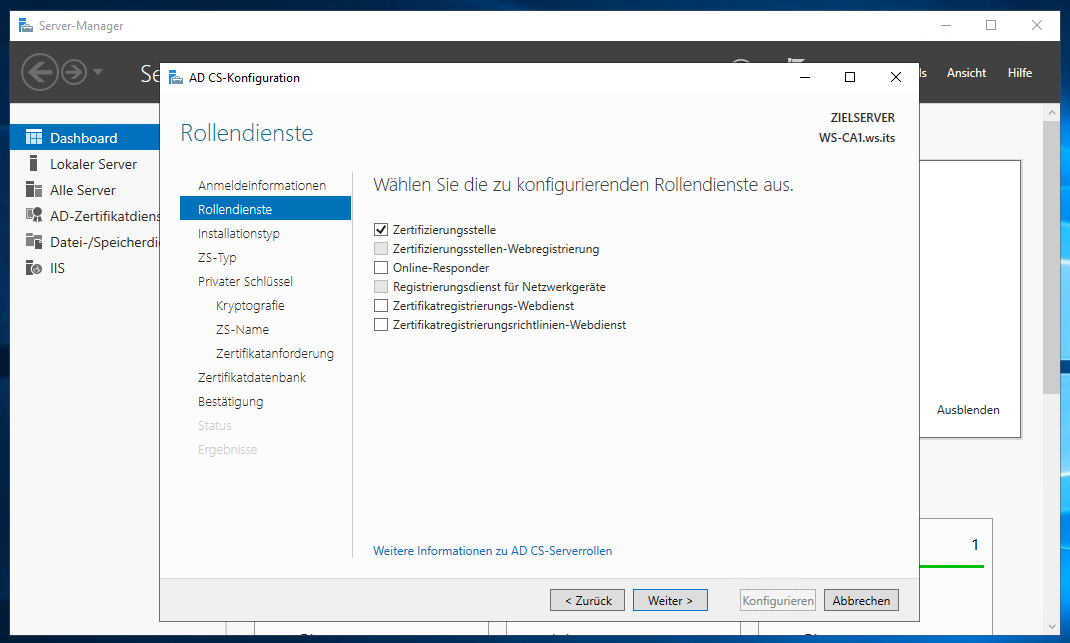
Task: Click the Dashboard icon in sidebar
Action: 33,138
